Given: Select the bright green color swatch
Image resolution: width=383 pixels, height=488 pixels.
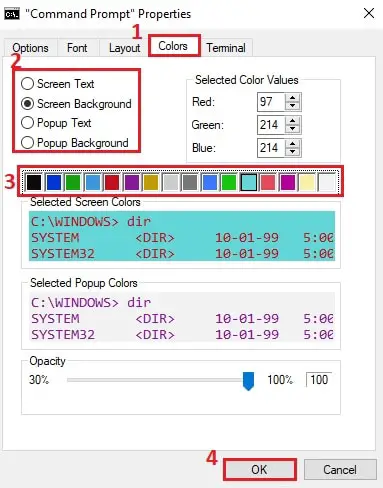Looking at the screenshot, I should point(229,182).
